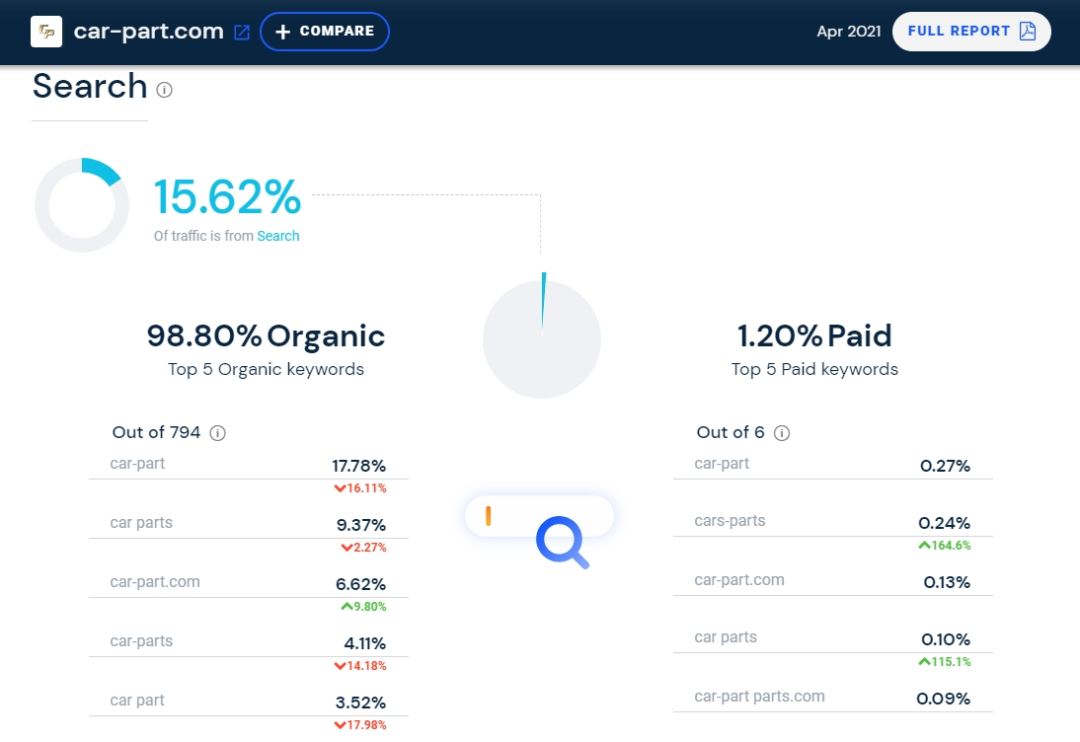
Task: Click the PDF icon on Full Report button
Action: pyautogui.click(x=1026, y=31)
